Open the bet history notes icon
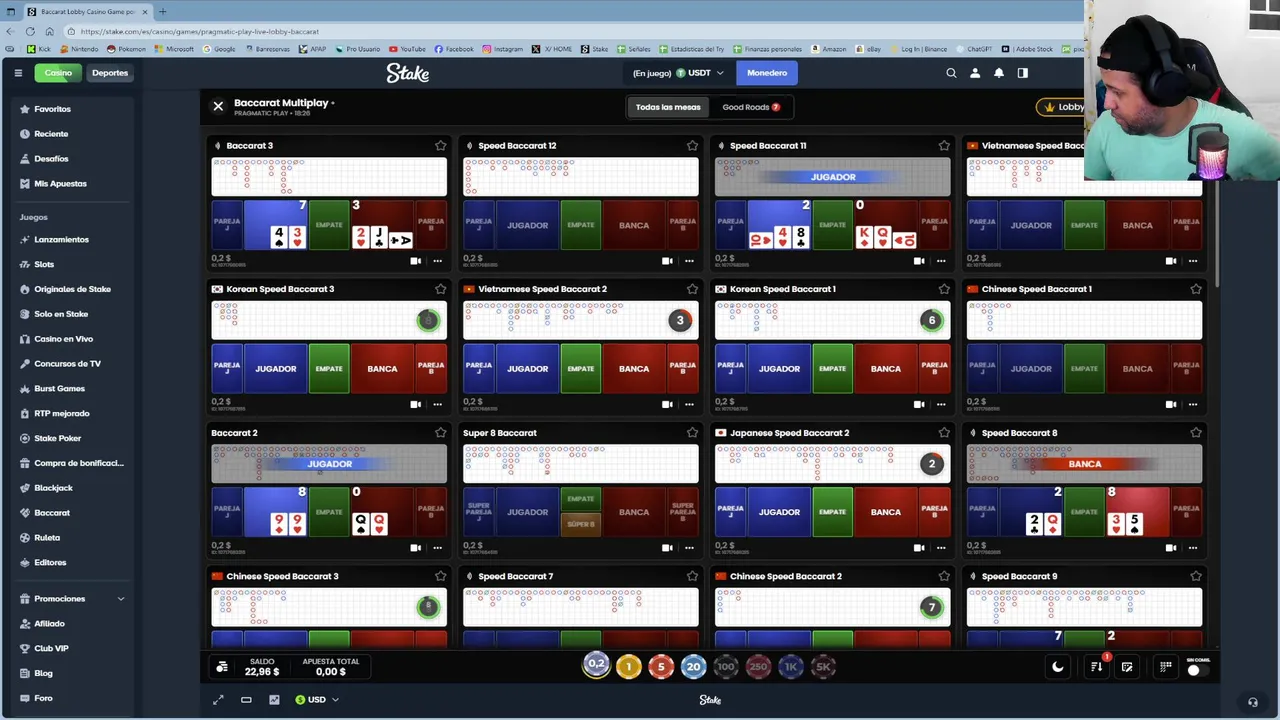This screenshot has height=720, width=1280. pos(1127,667)
